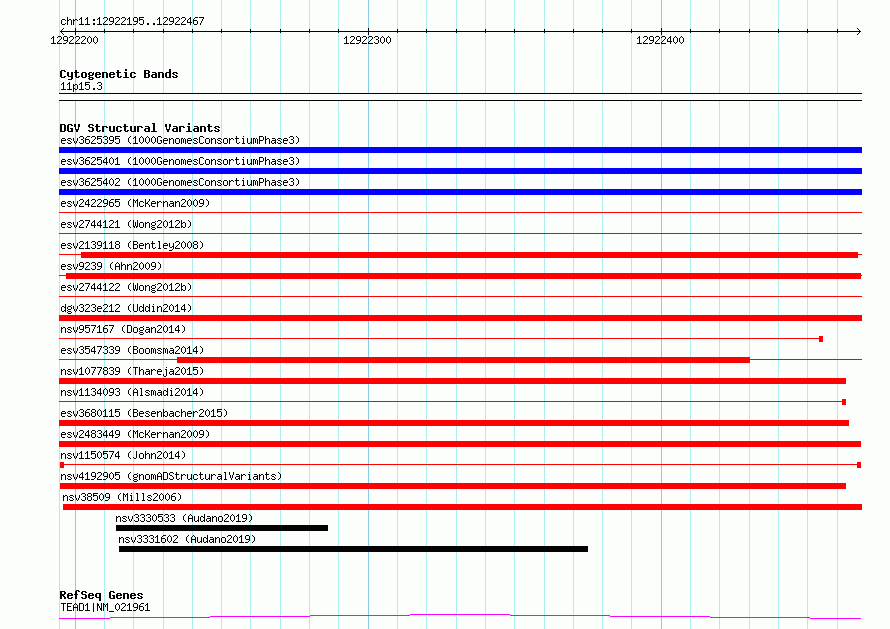Click the Cytogenetic Bands track title
890x629 pixels.
(119, 74)
